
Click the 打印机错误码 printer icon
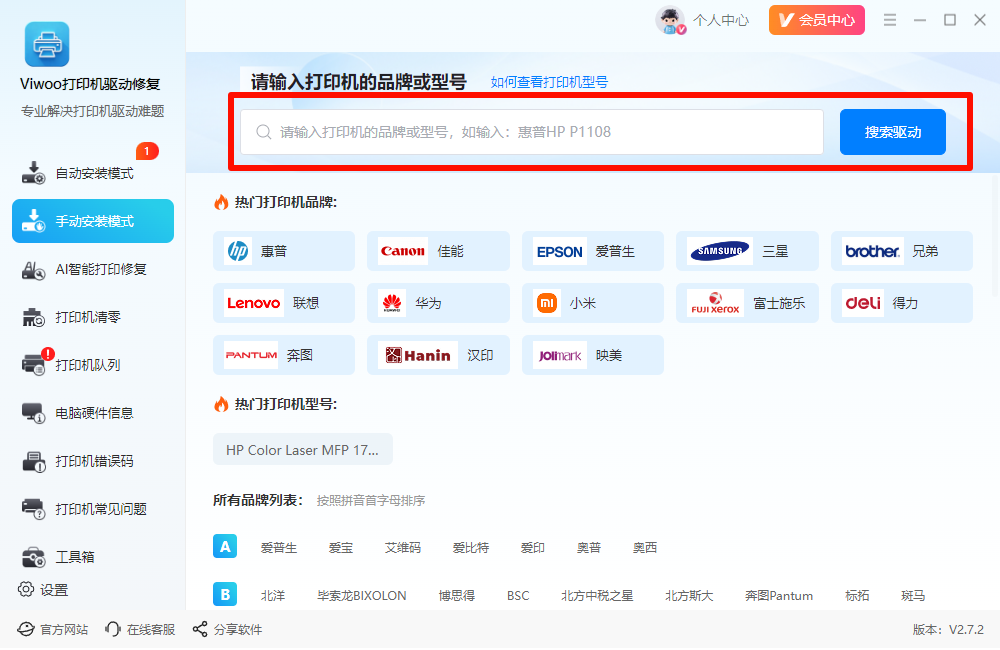(x=34, y=461)
